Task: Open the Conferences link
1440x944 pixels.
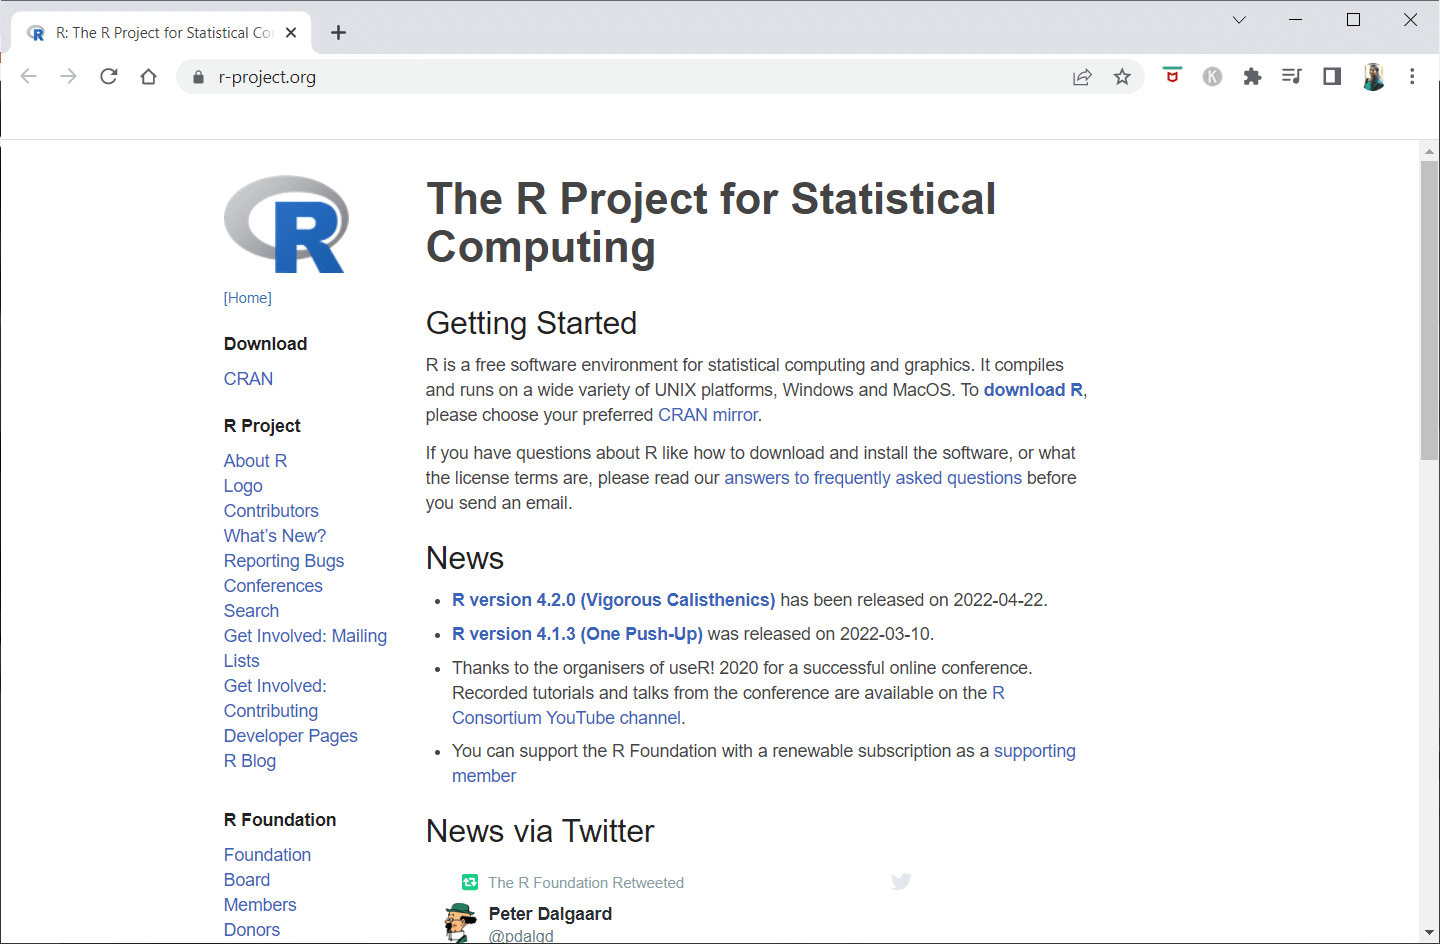Action: (x=273, y=586)
